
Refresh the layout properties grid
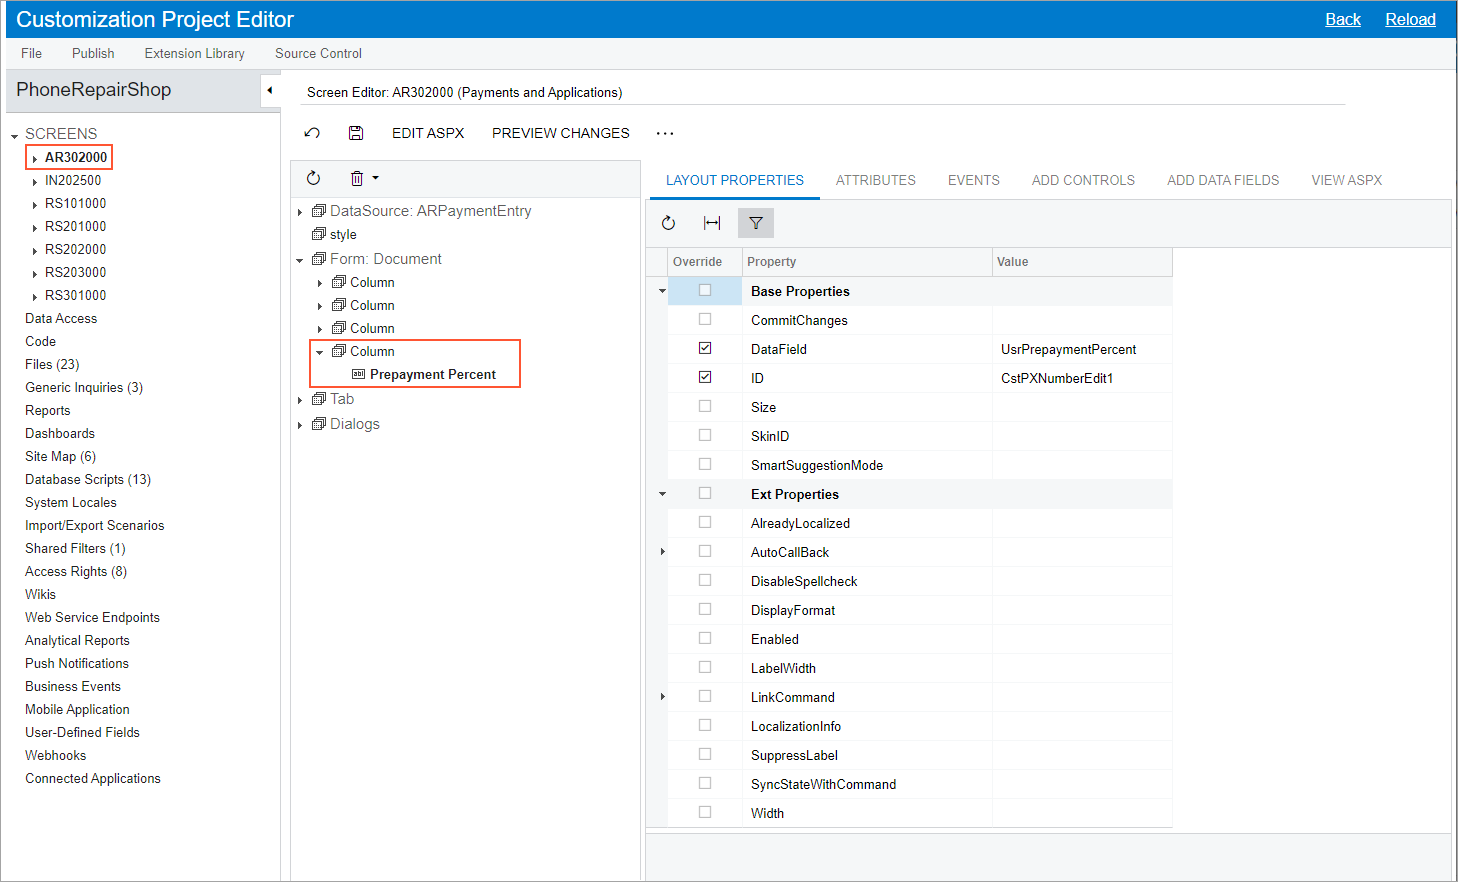coord(669,223)
